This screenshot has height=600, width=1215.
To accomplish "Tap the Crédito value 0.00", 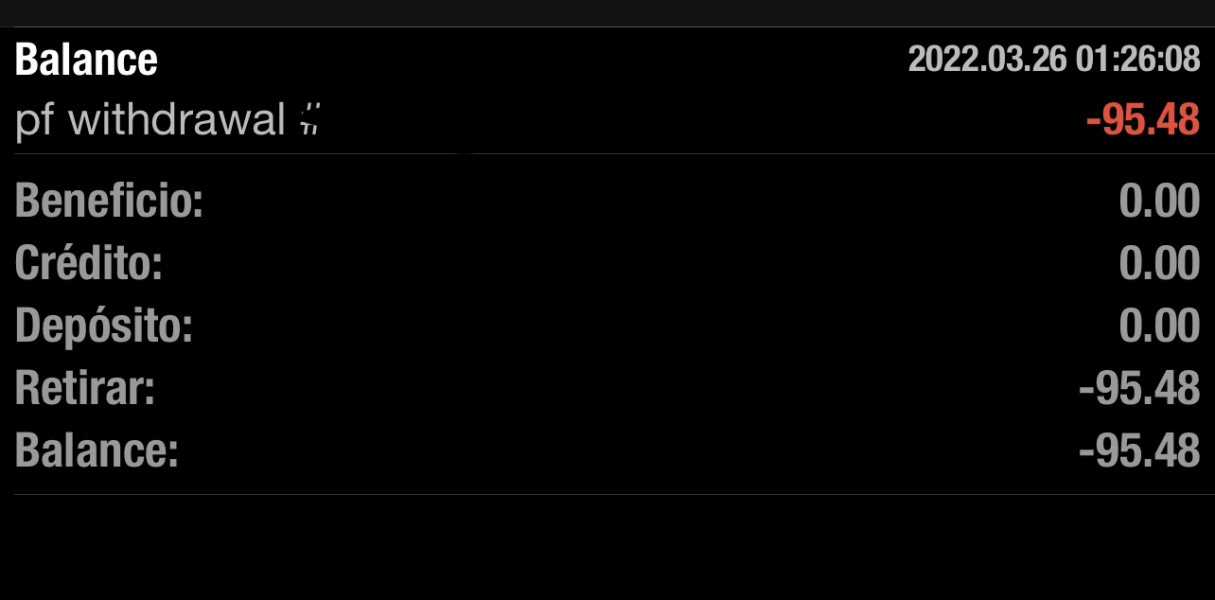I will 1159,264.
